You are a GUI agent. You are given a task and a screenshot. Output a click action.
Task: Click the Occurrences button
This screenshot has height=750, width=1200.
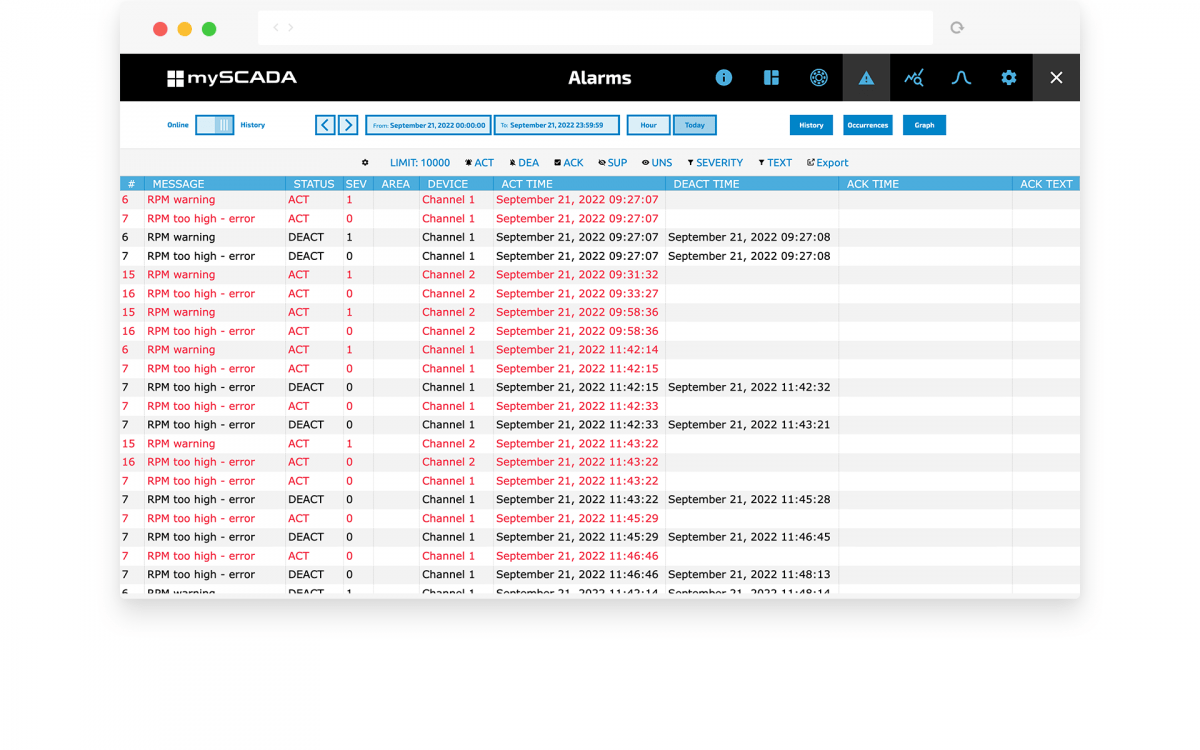[x=868, y=125]
